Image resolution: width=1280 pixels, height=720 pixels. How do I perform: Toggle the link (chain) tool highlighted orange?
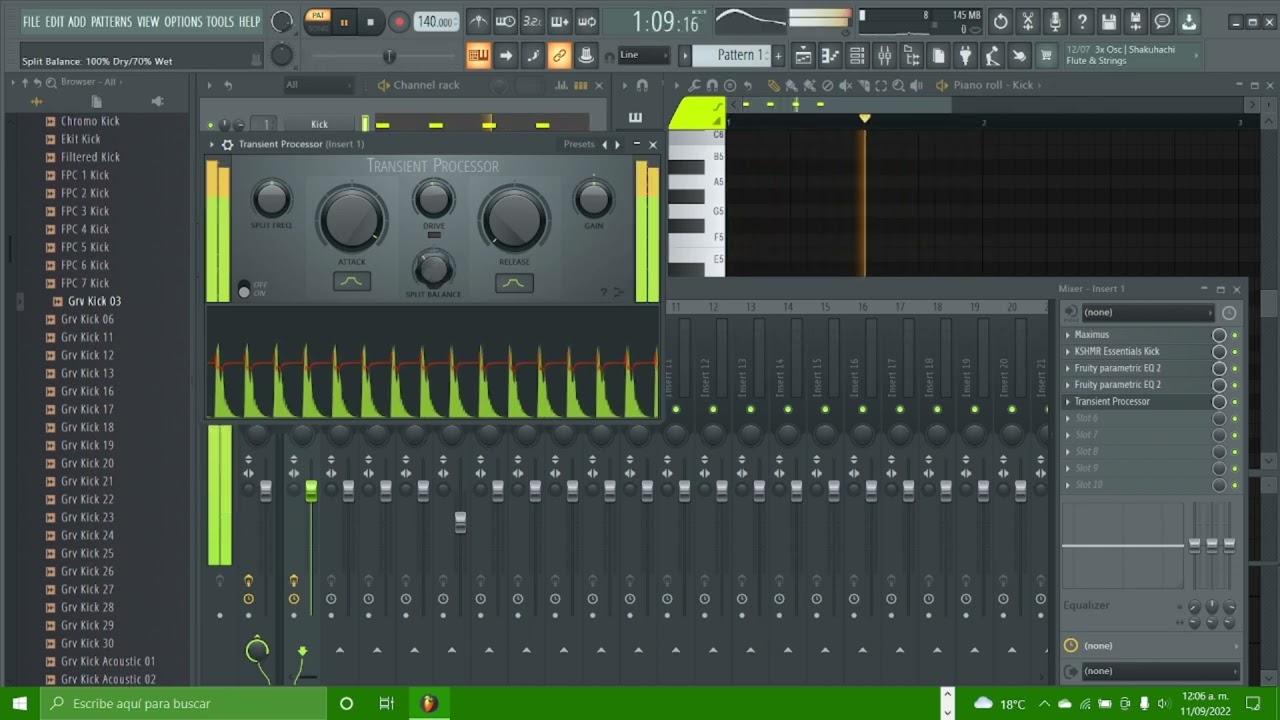(x=560, y=55)
